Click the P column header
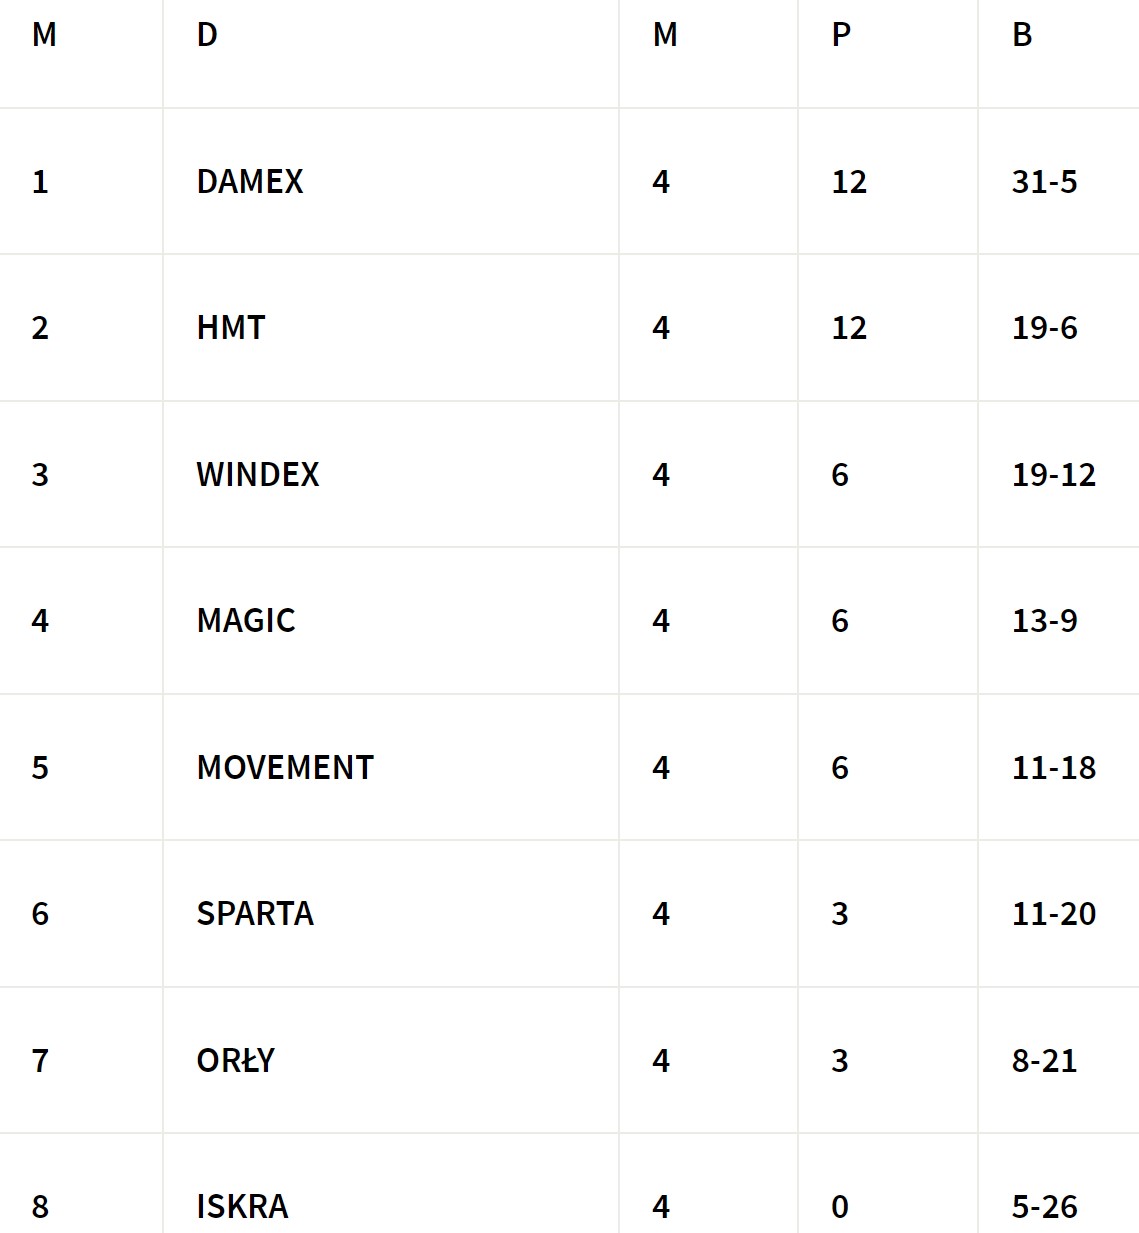Image resolution: width=1139 pixels, height=1233 pixels. coord(841,36)
